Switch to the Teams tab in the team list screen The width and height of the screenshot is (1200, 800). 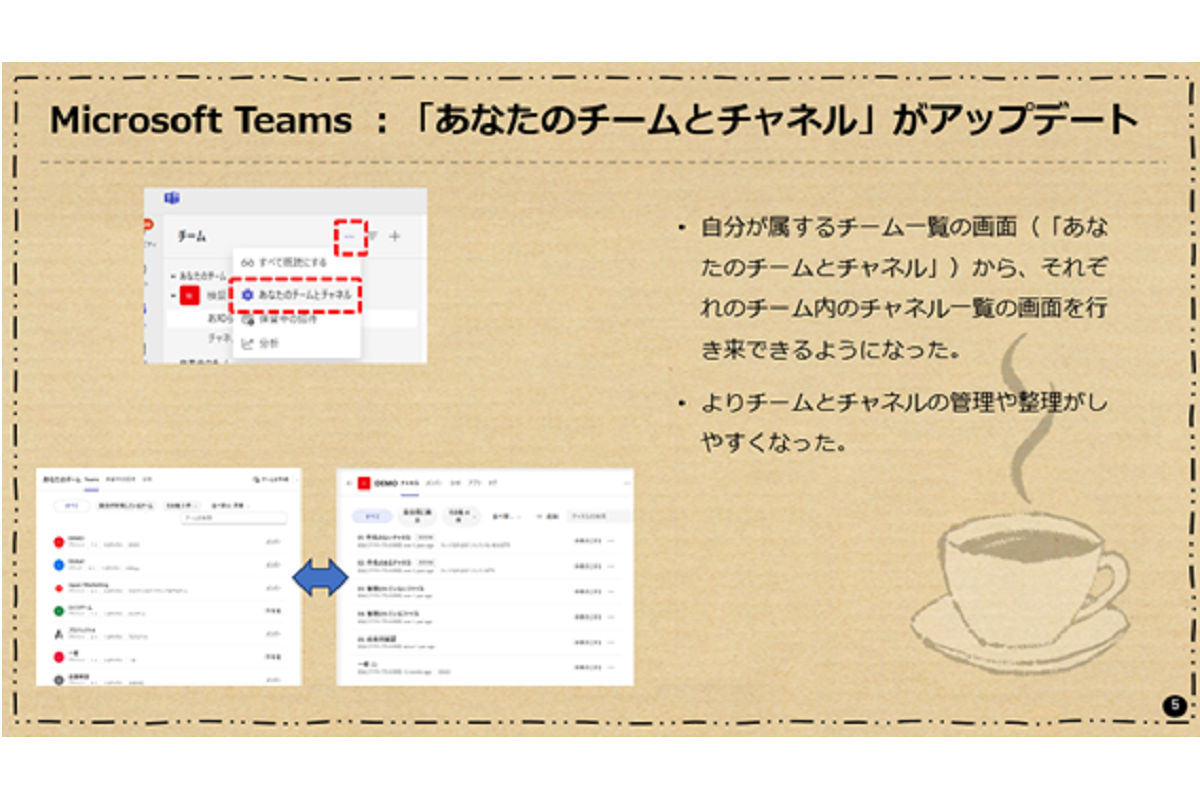click(92, 480)
